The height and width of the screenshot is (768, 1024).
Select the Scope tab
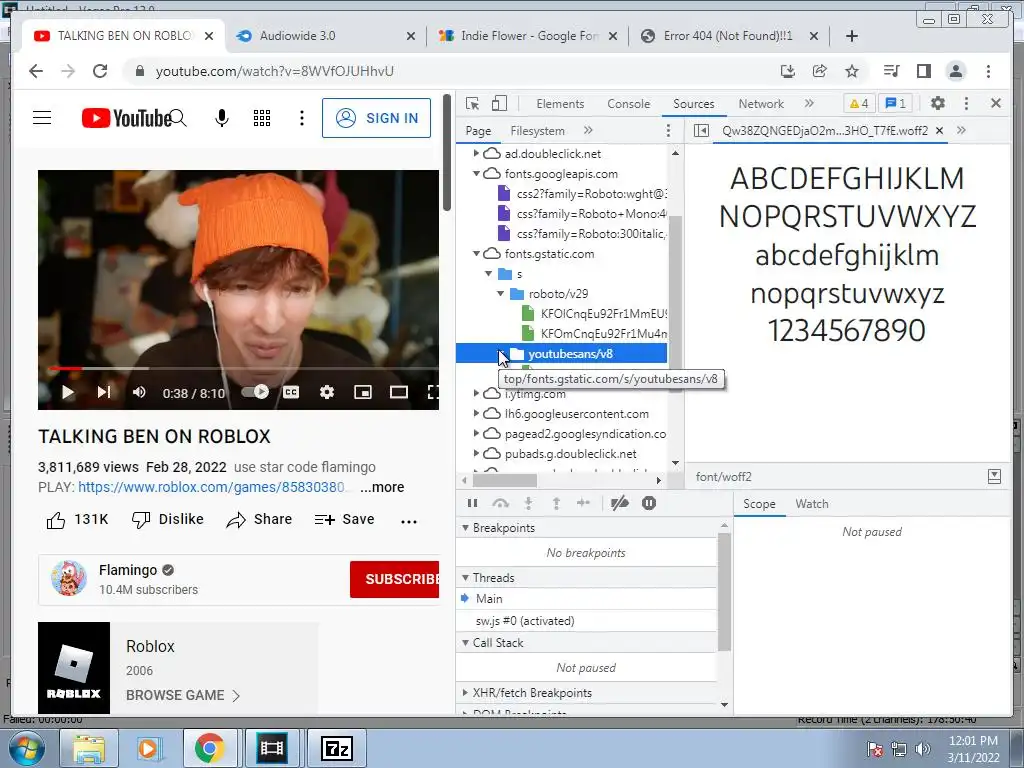(759, 504)
